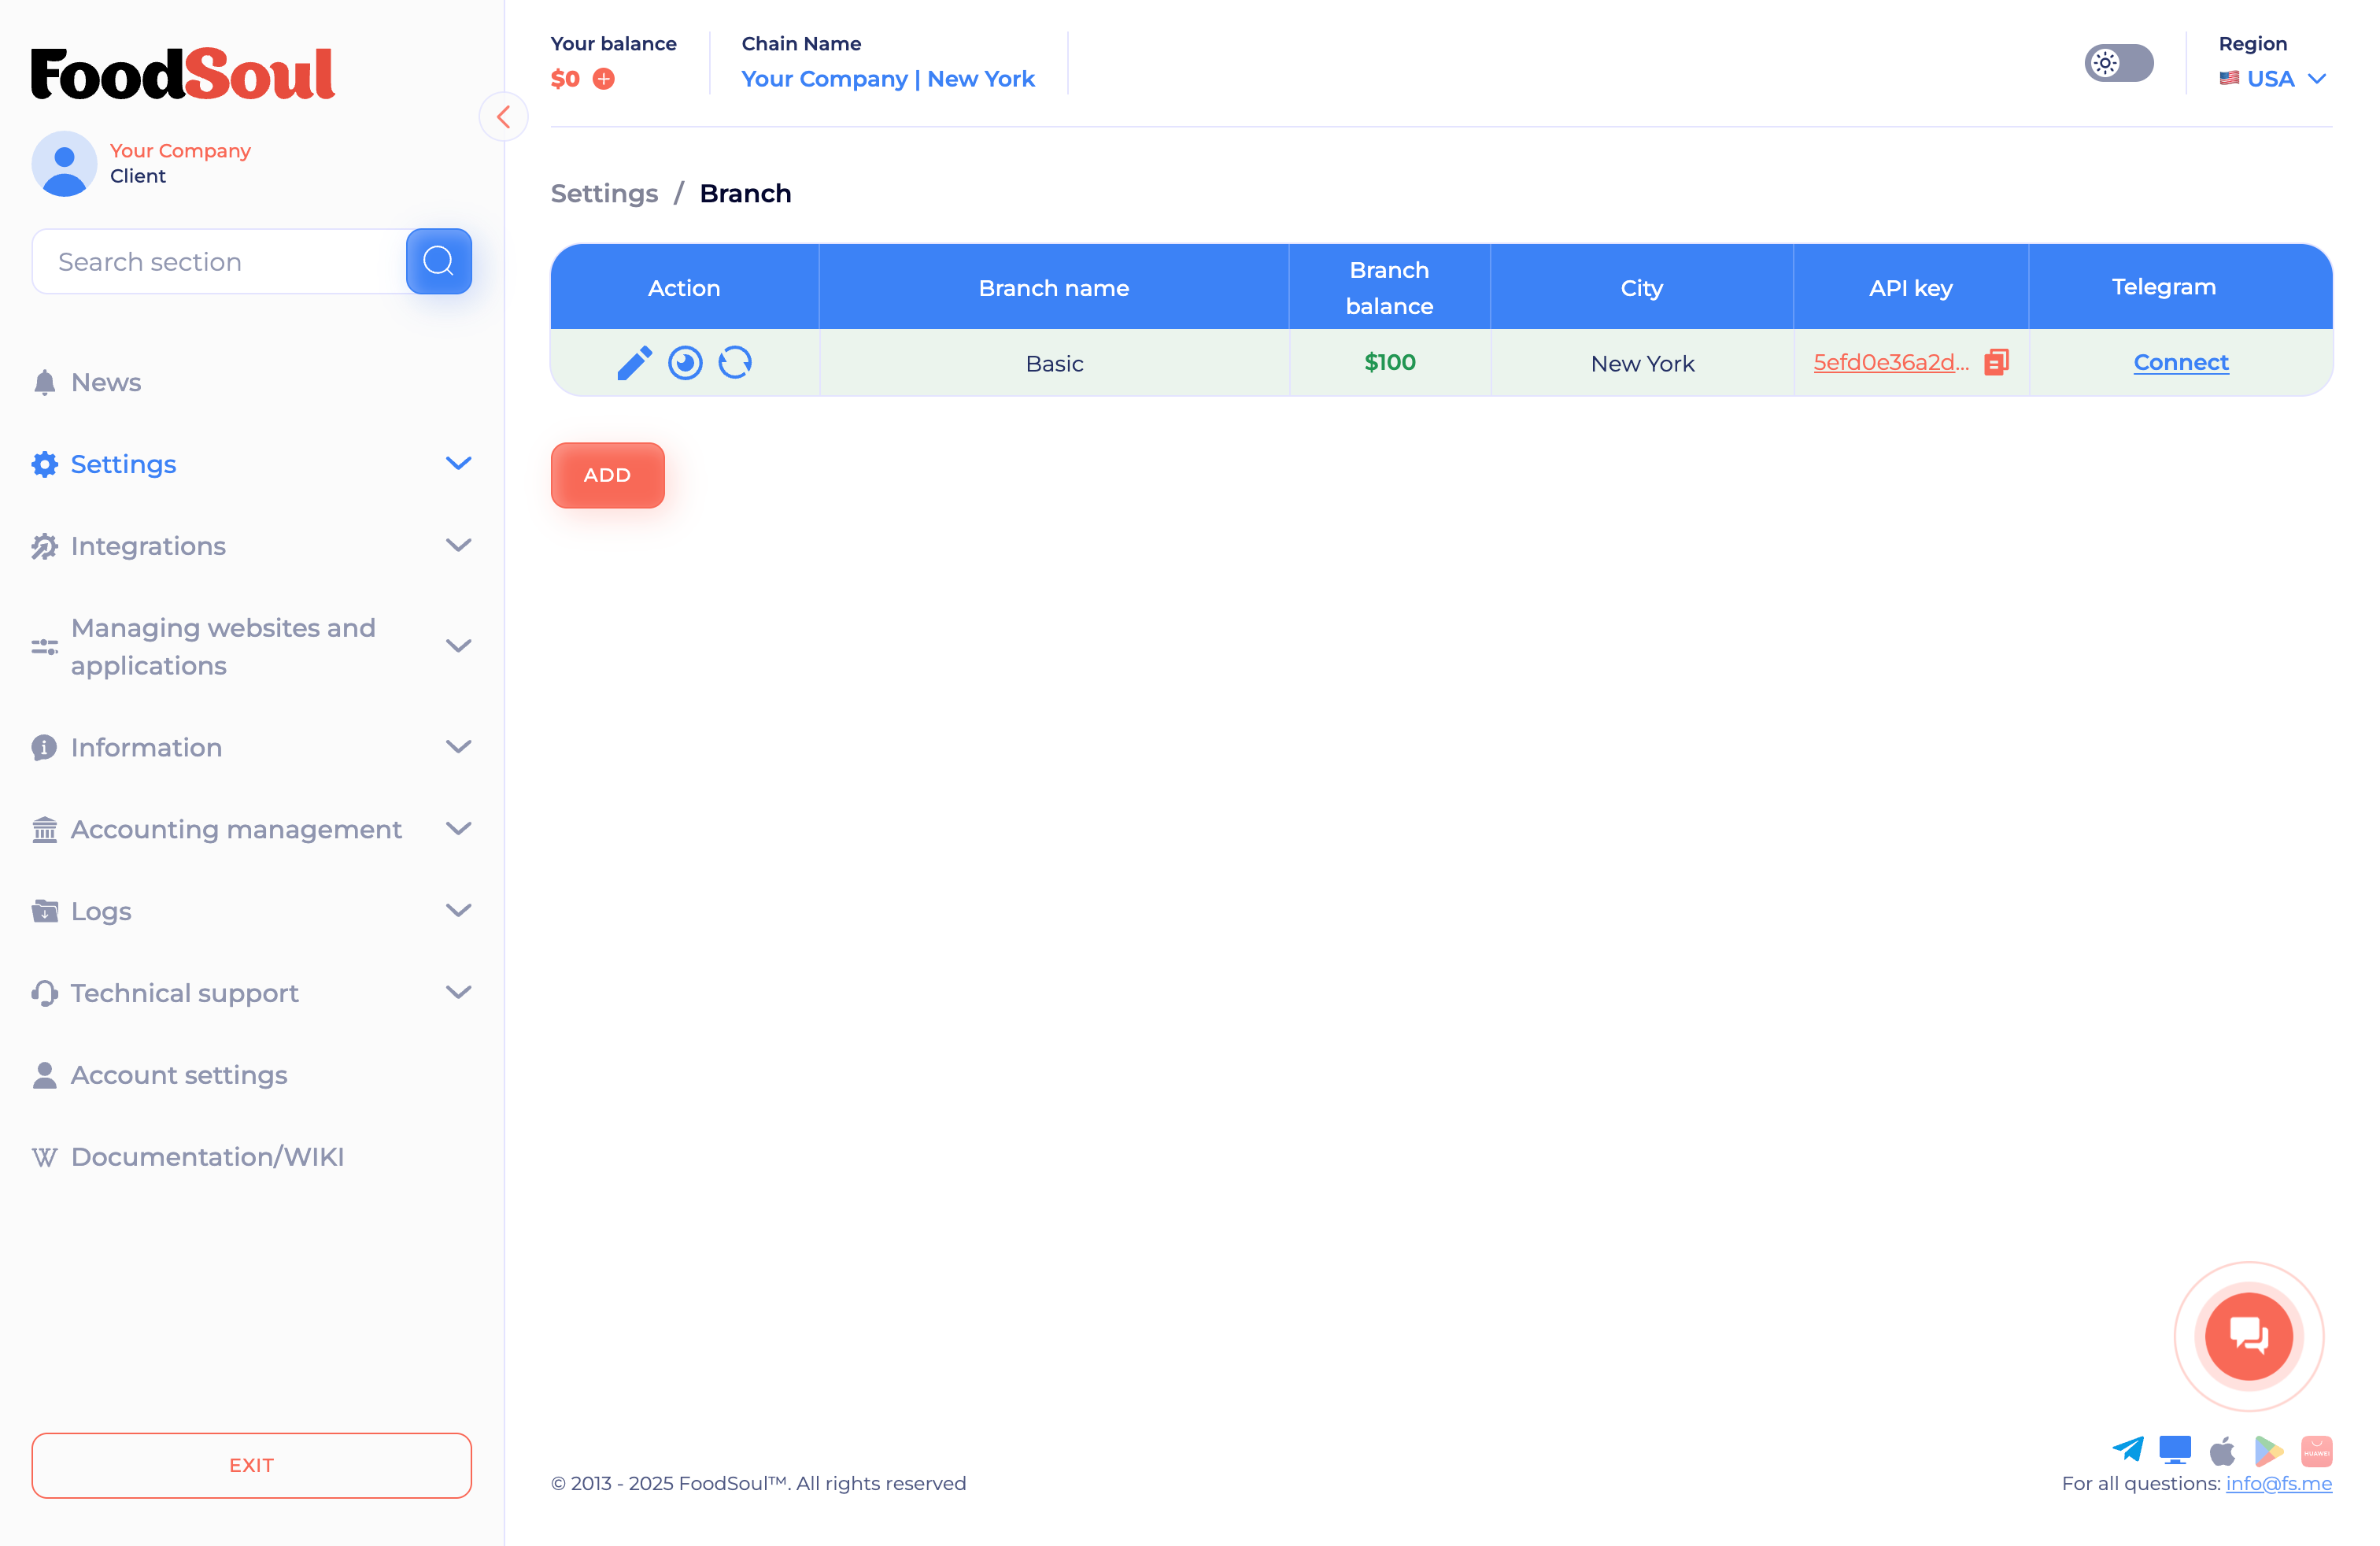Viewport: 2380px width, 1546px height.
Task: Copy the API key with the copy icon
Action: click(1996, 362)
